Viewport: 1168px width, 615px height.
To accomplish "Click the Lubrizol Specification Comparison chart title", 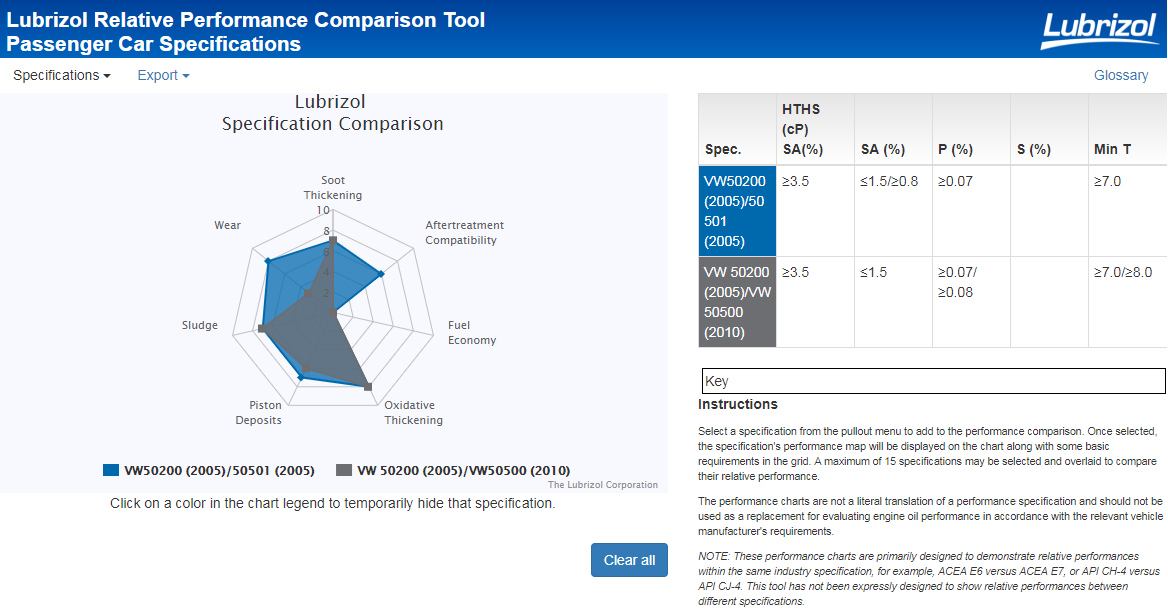I will 332,113.
